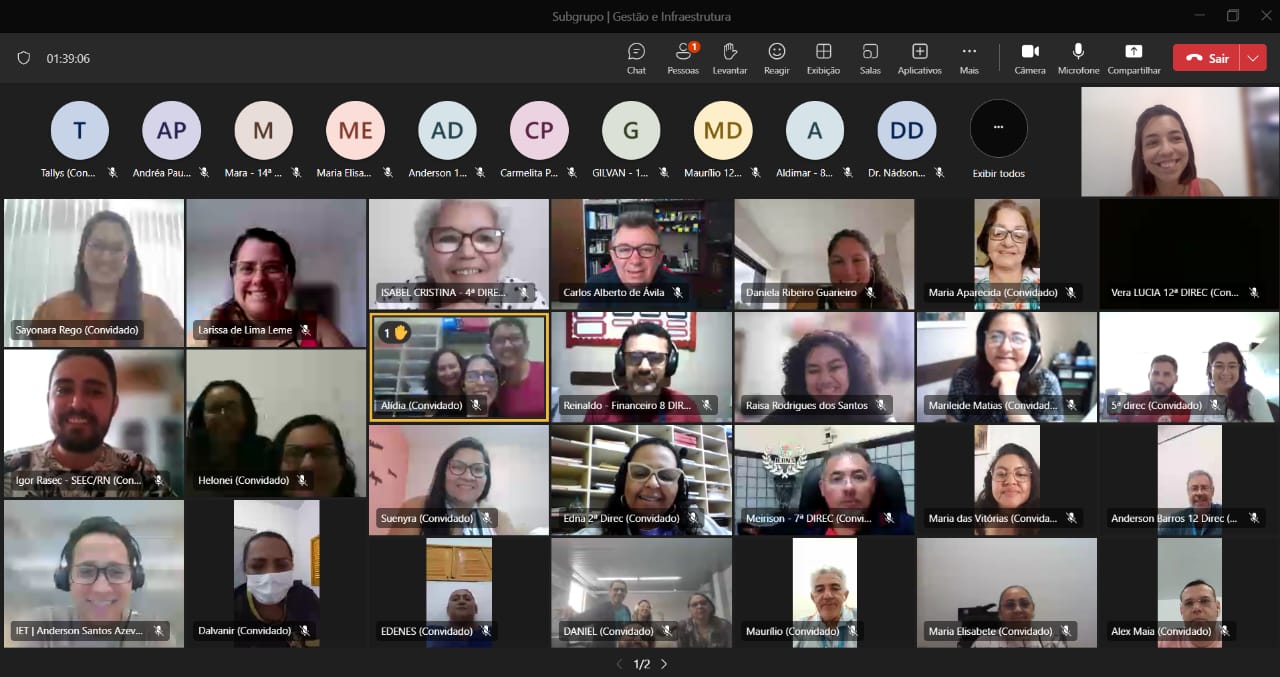Click the shield security icon

[24, 58]
